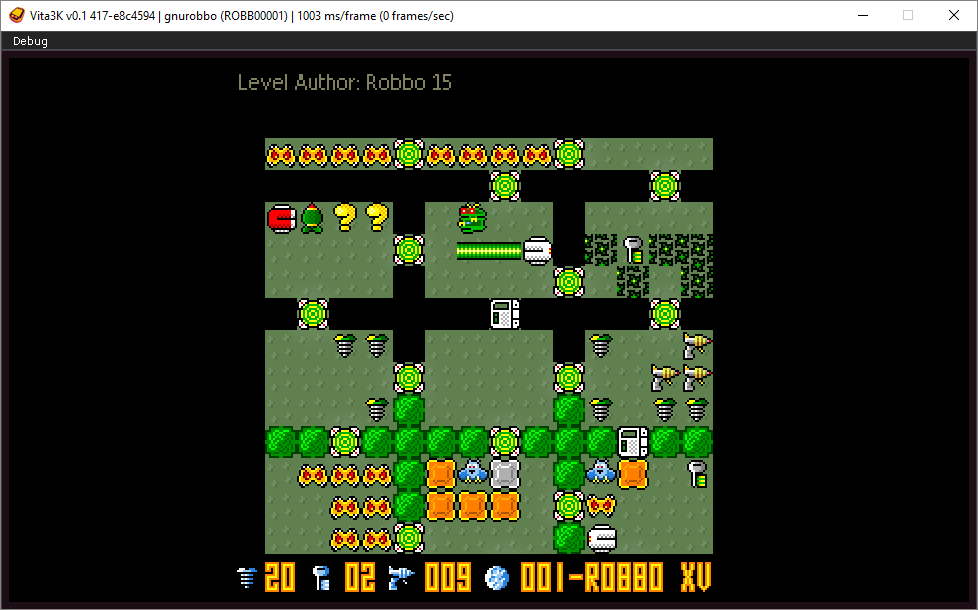
Task: Open the Debug menu
Action: click(30, 41)
